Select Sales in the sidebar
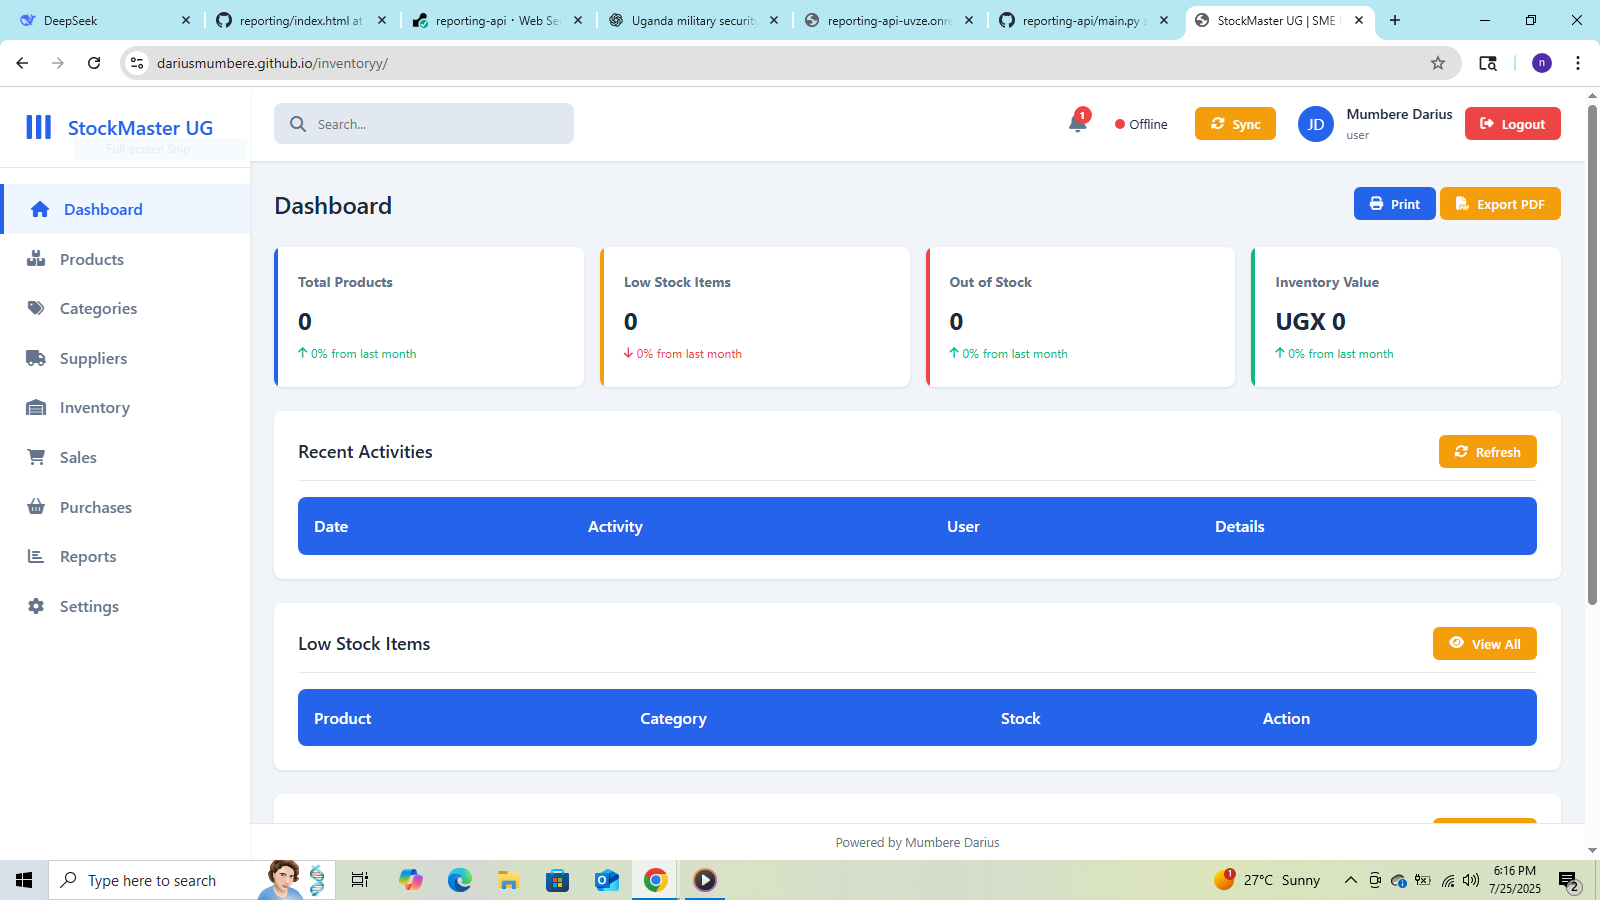The width and height of the screenshot is (1600, 900). pos(125,457)
